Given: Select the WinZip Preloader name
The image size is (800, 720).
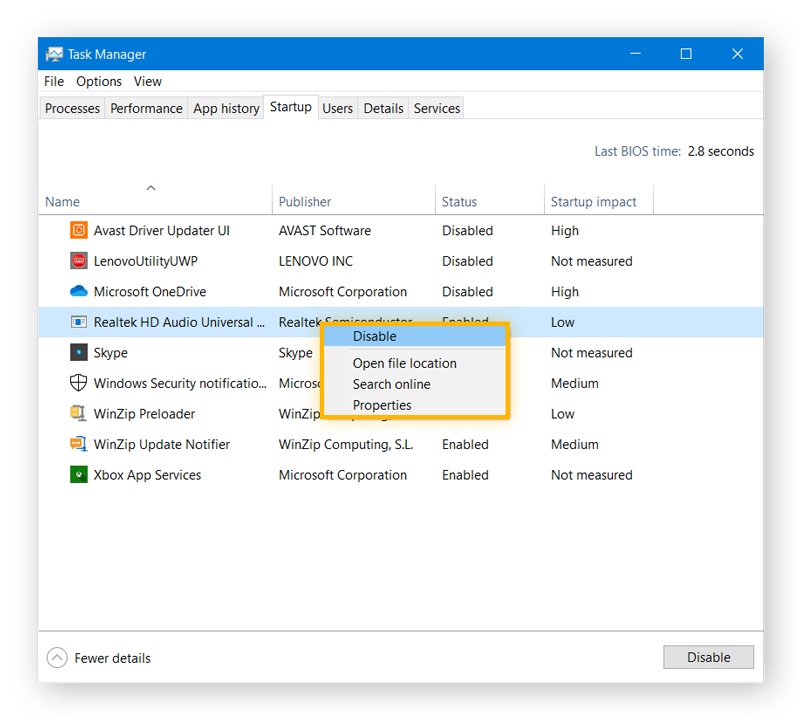Looking at the screenshot, I should coord(144,414).
